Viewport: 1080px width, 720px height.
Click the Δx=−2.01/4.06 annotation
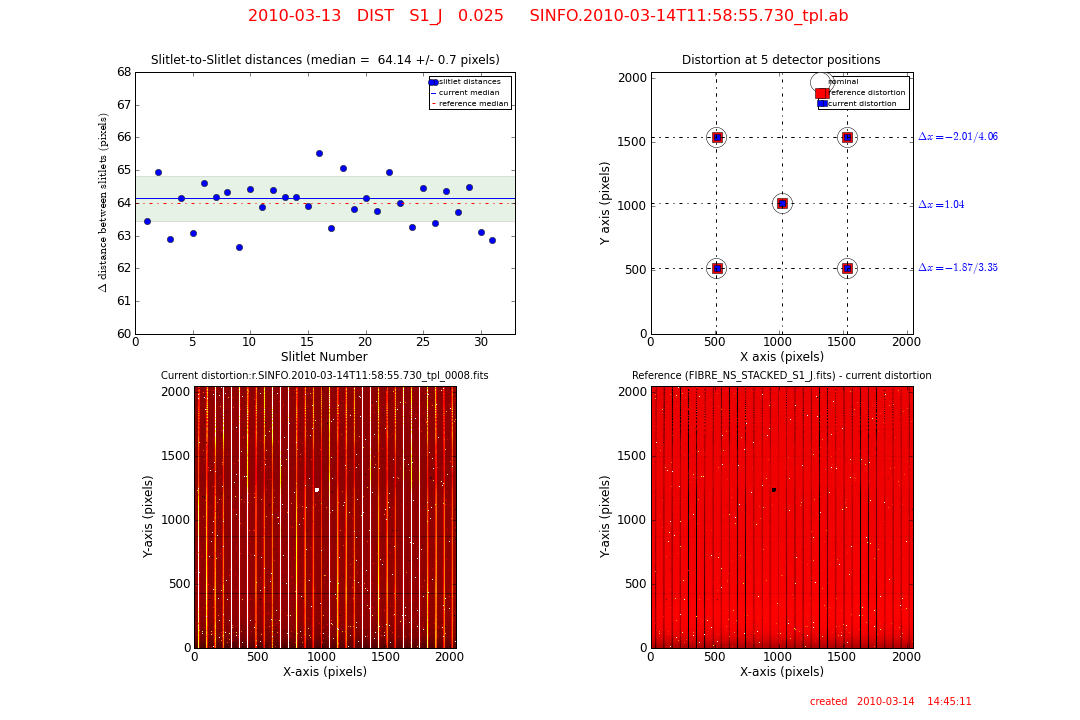click(957, 137)
